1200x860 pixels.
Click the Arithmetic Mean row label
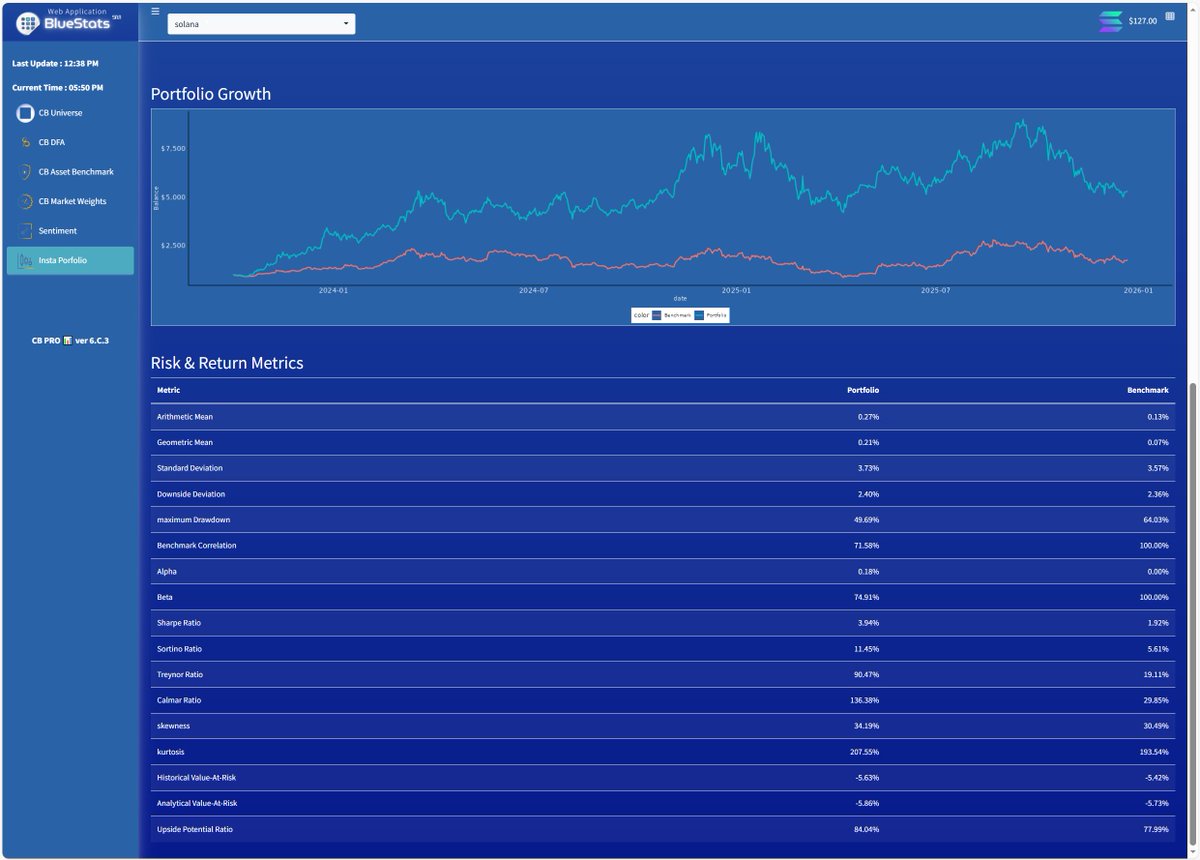[185, 416]
